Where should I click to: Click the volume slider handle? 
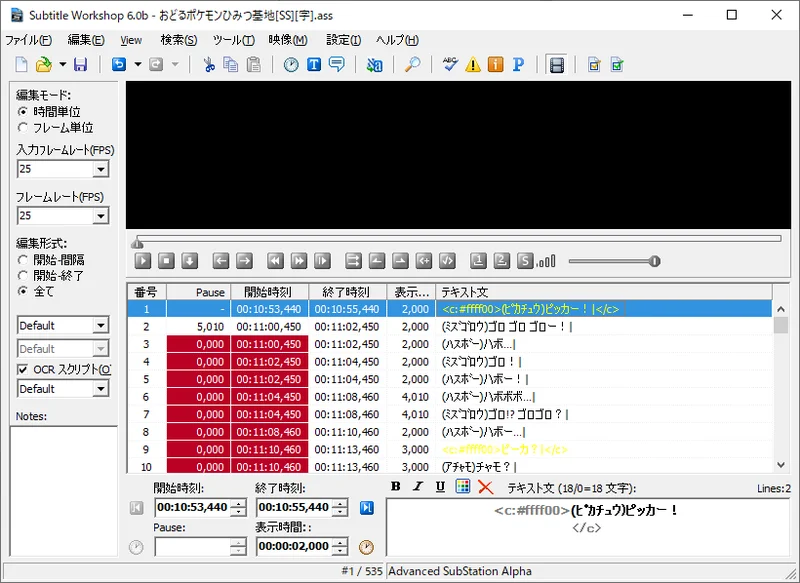[x=655, y=261]
